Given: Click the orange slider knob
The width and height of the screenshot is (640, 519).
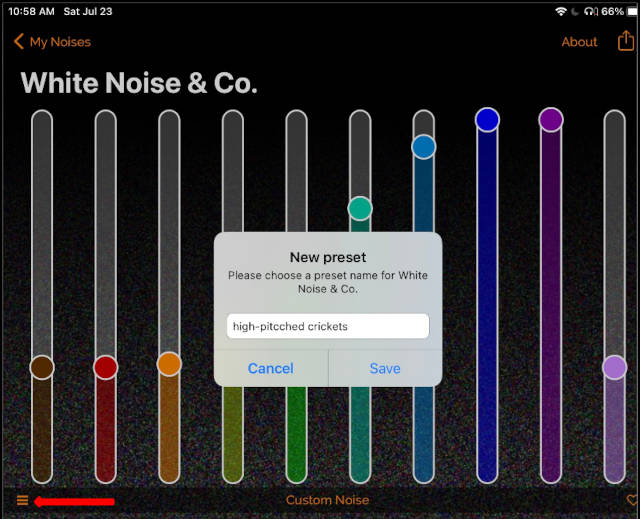Looking at the screenshot, I should click(x=169, y=364).
